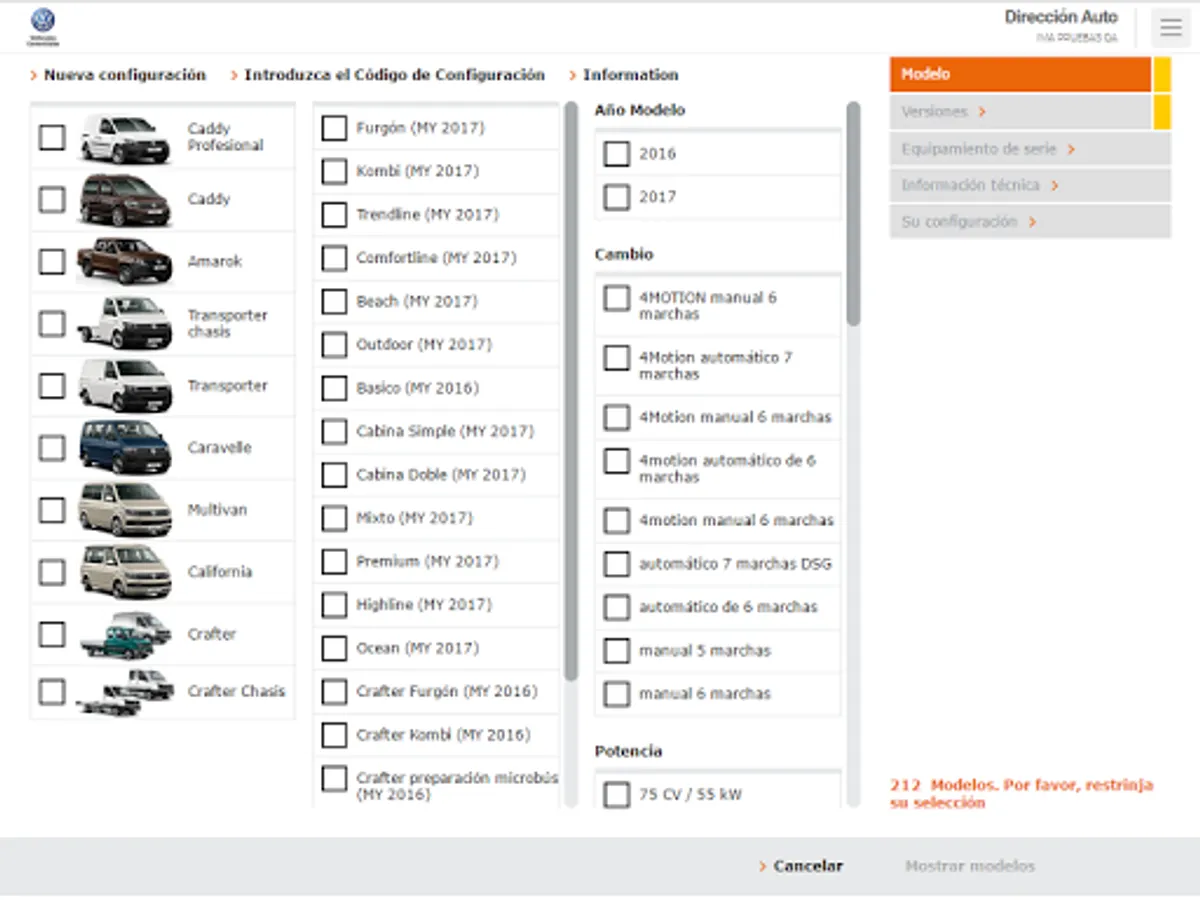
Task: Check the Caddy Profesional model checkbox
Action: 52,138
